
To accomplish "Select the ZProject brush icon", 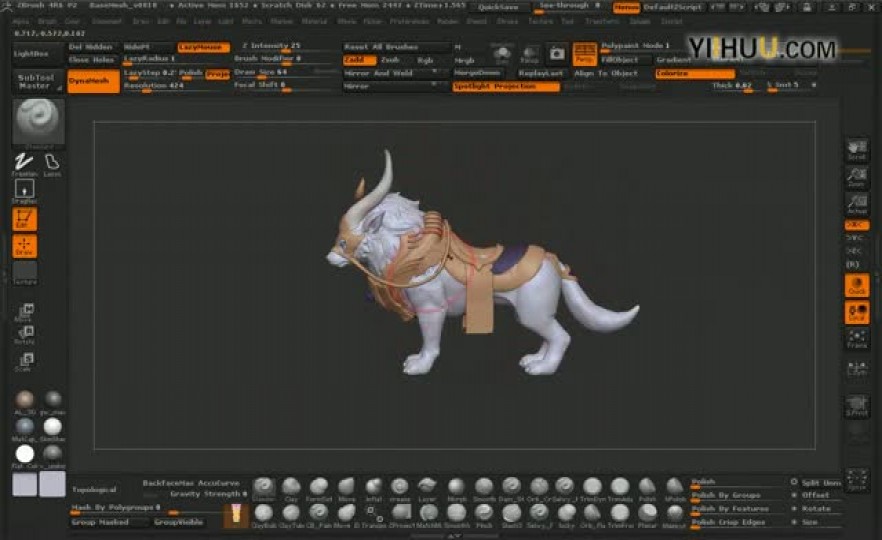I will (401, 514).
